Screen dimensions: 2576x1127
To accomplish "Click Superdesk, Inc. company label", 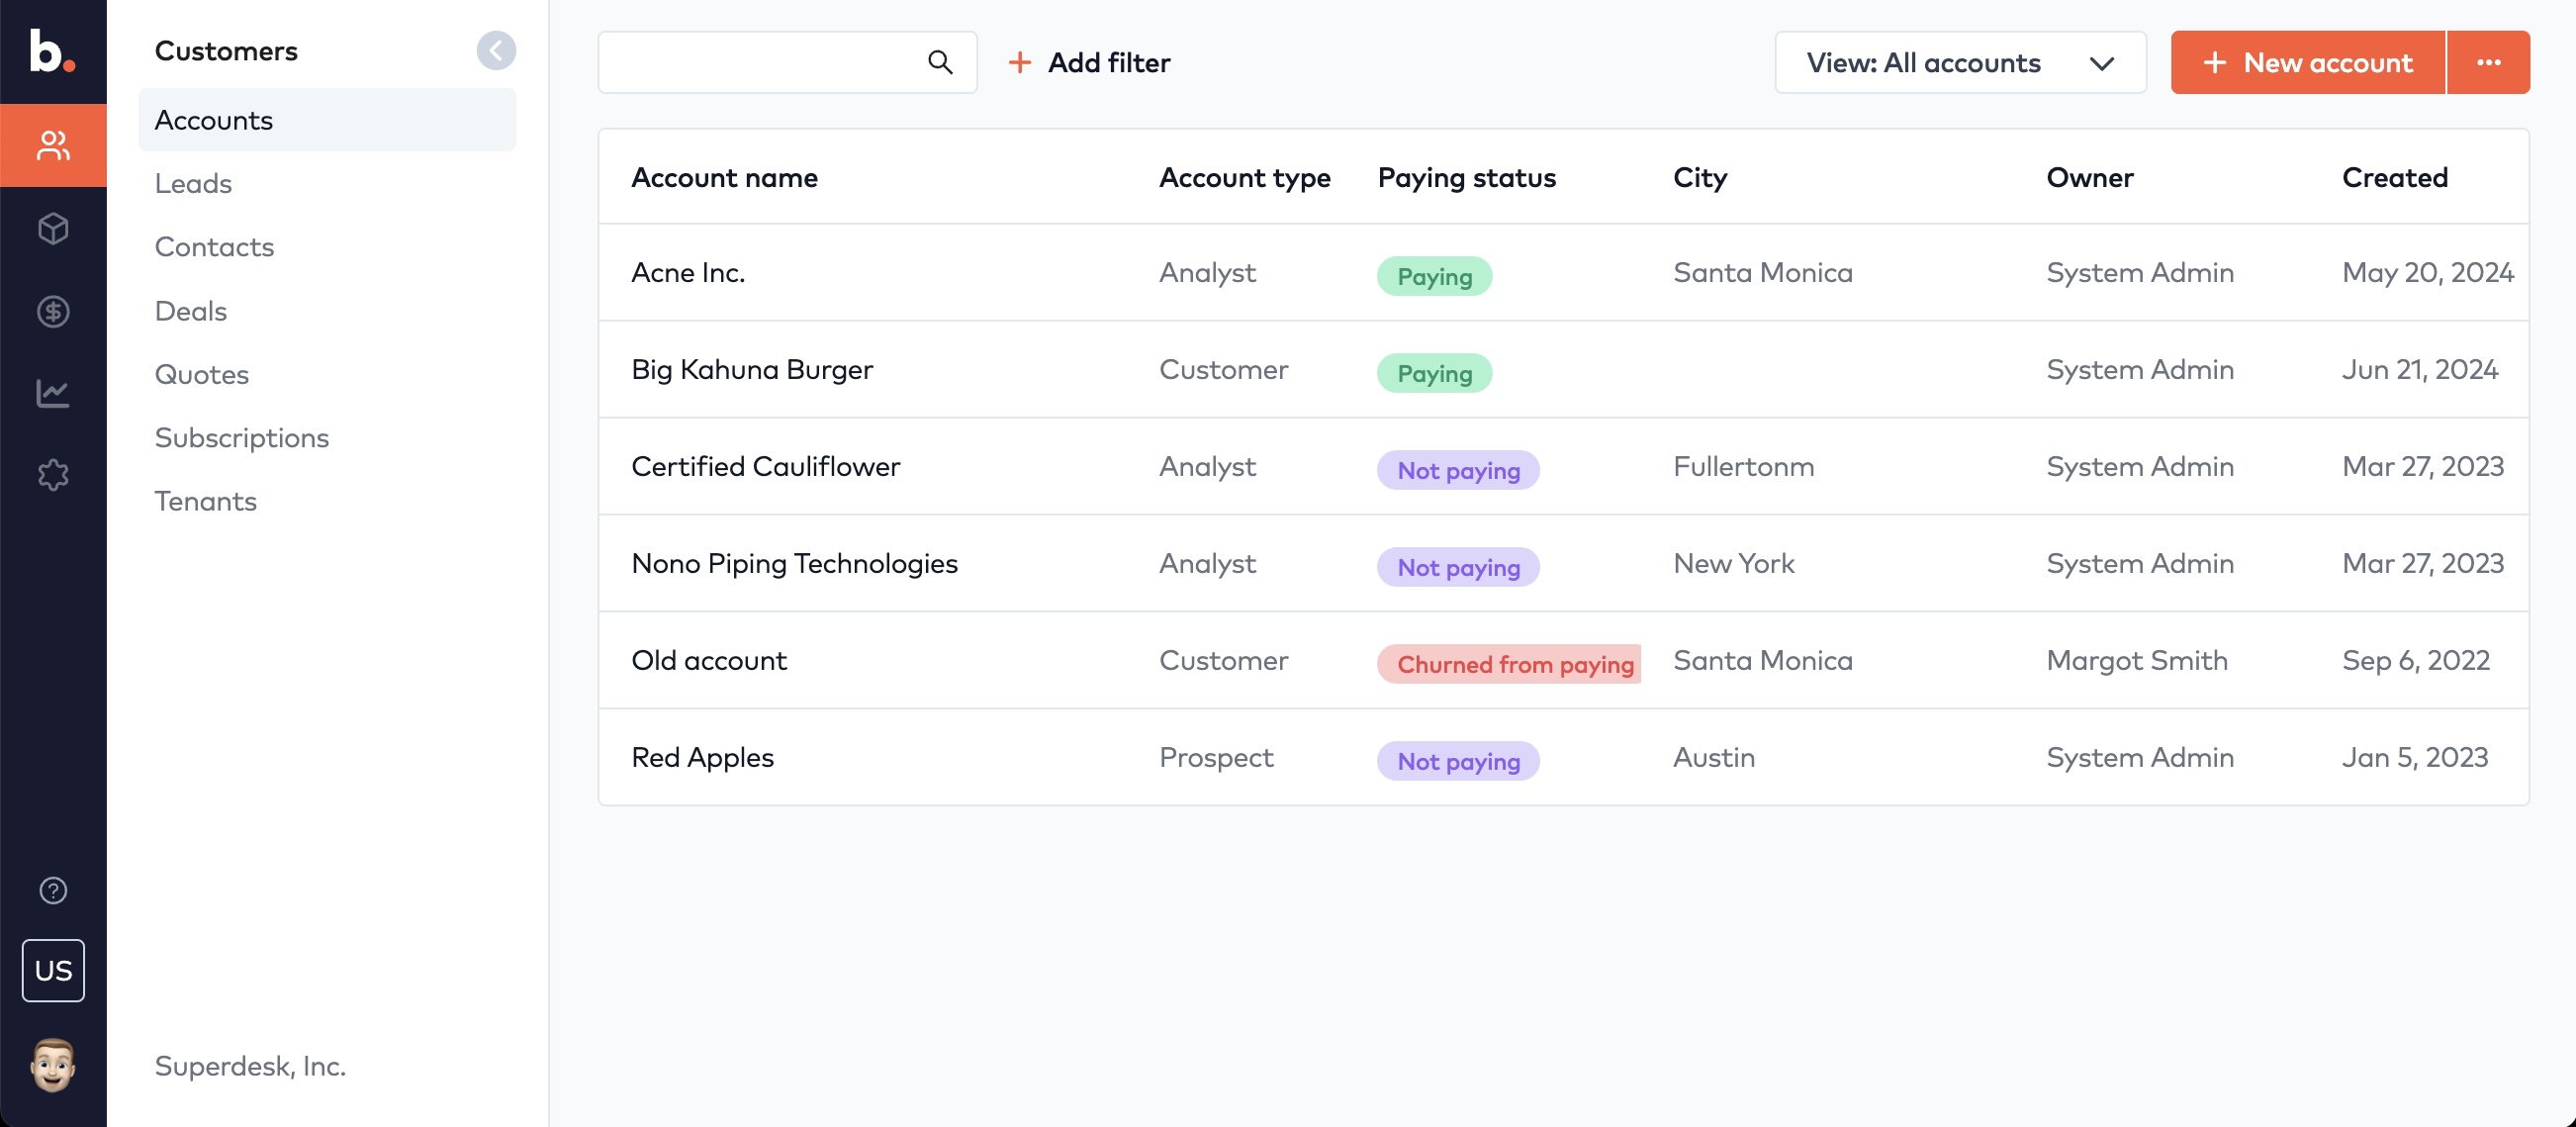I will [x=250, y=1066].
